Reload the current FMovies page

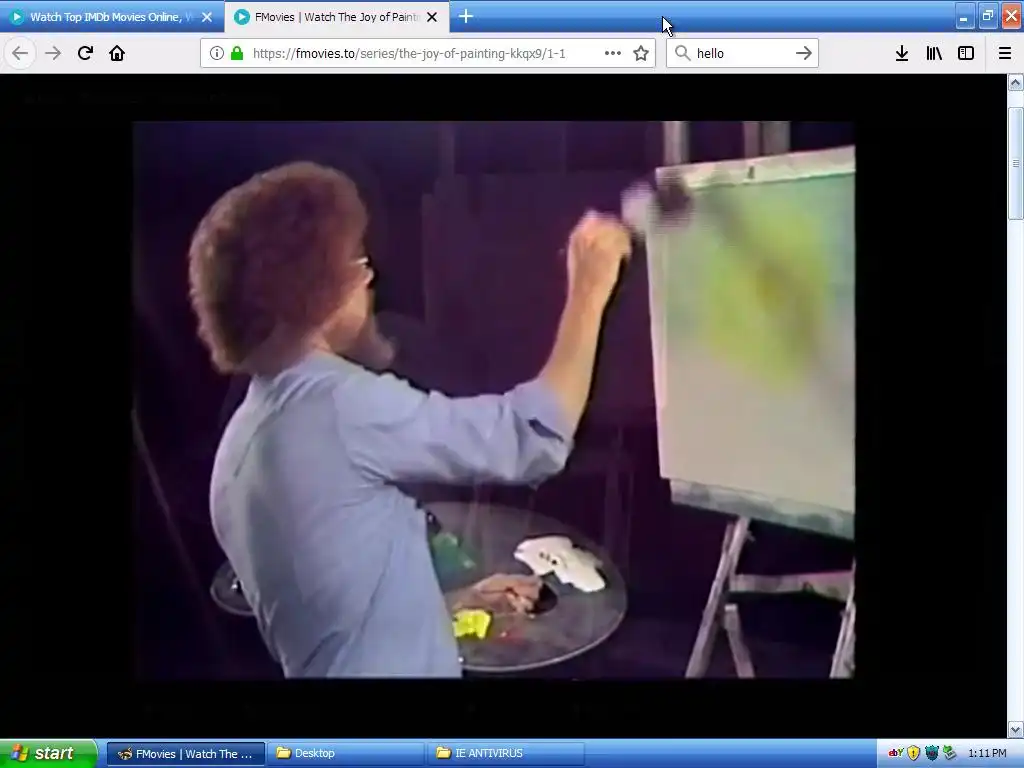(85, 53)
